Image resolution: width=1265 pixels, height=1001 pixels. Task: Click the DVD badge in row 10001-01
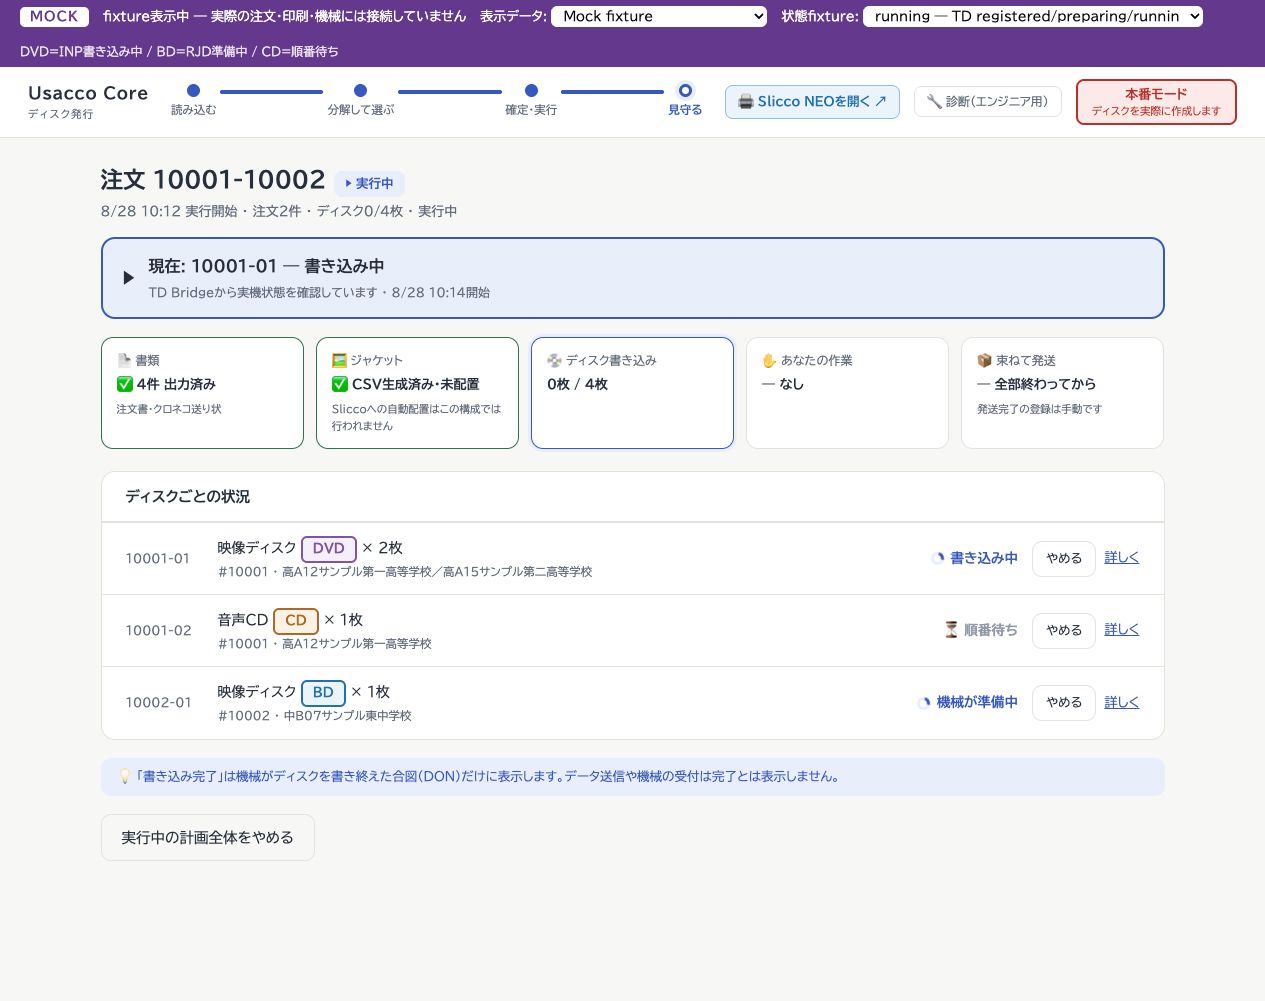pyautogui.click(x=329, y=549)
